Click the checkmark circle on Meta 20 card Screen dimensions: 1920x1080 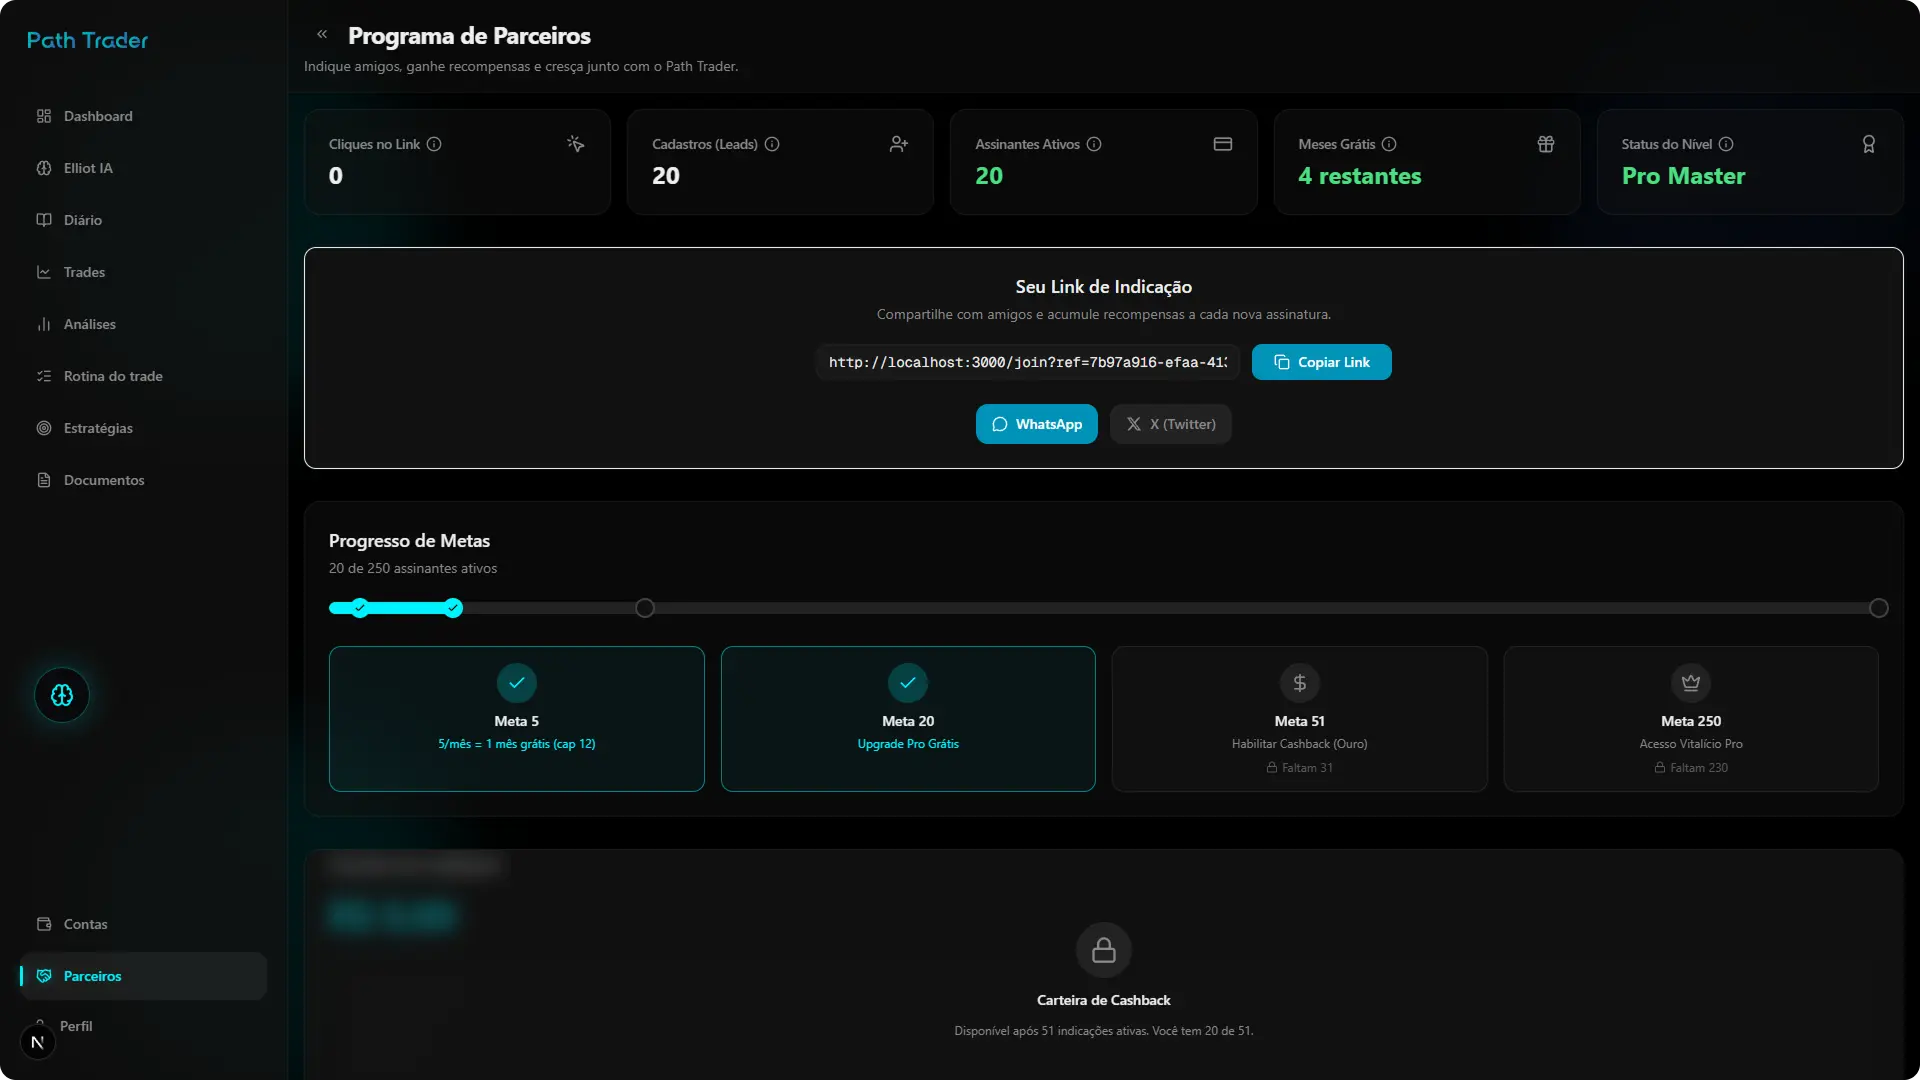click(907, 683)
